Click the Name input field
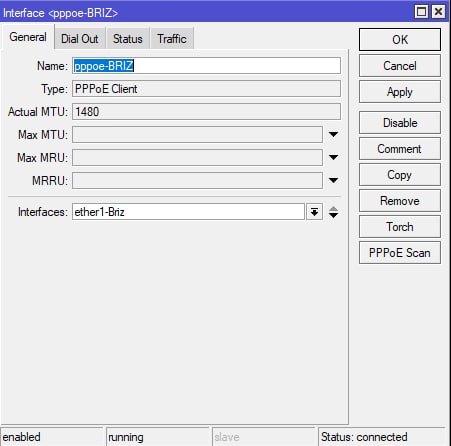The height and width of the screenshot is (446, 451). tap(206, 66)
